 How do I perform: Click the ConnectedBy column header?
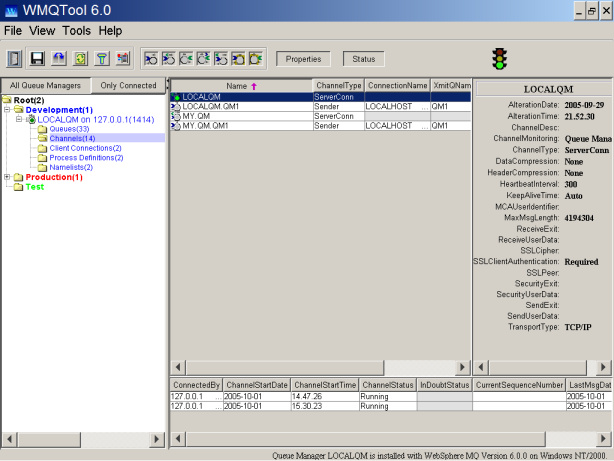(x=197, y=385)
